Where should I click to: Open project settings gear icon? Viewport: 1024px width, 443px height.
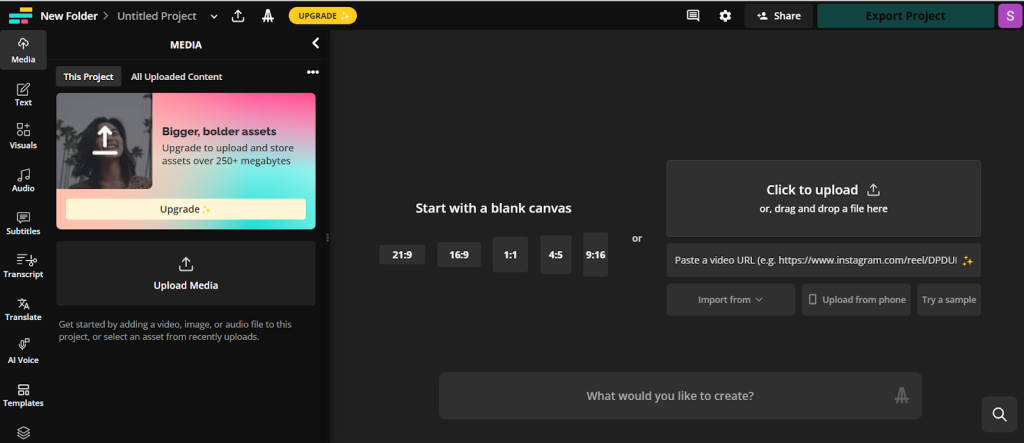tap(725, 16)
